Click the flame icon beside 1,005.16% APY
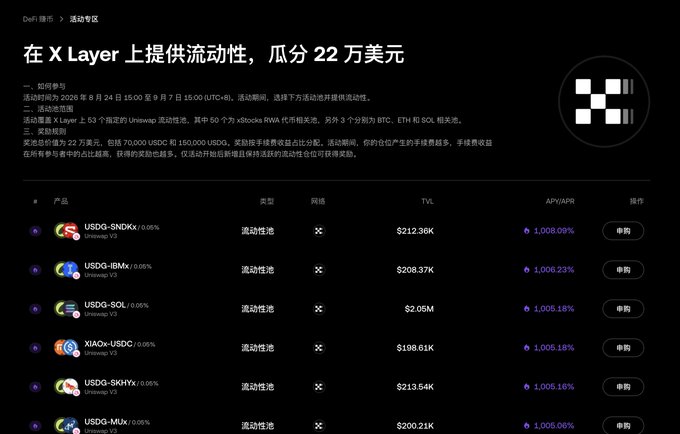Image resolution: width=680 pixels, height=434 pixels. pos(526,387)
